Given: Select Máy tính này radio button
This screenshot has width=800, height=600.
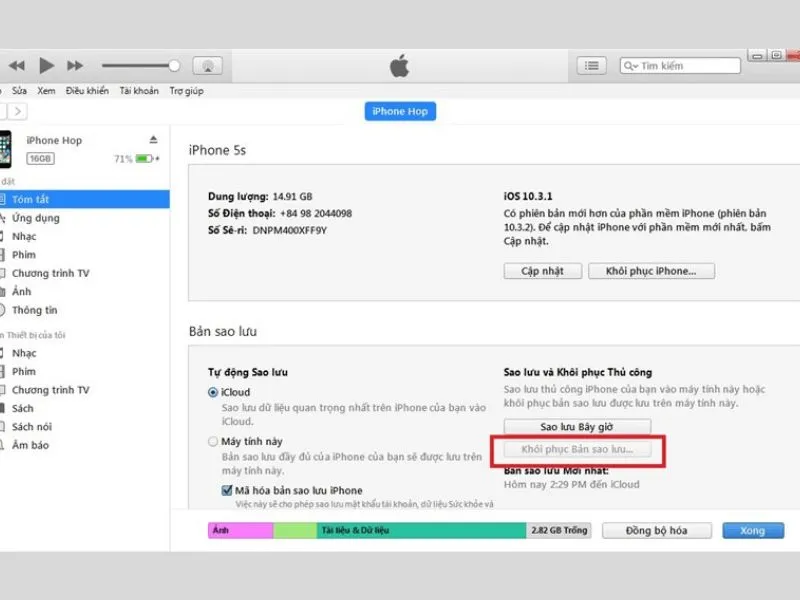Looking at the screenshot, I should pos(213,441).
